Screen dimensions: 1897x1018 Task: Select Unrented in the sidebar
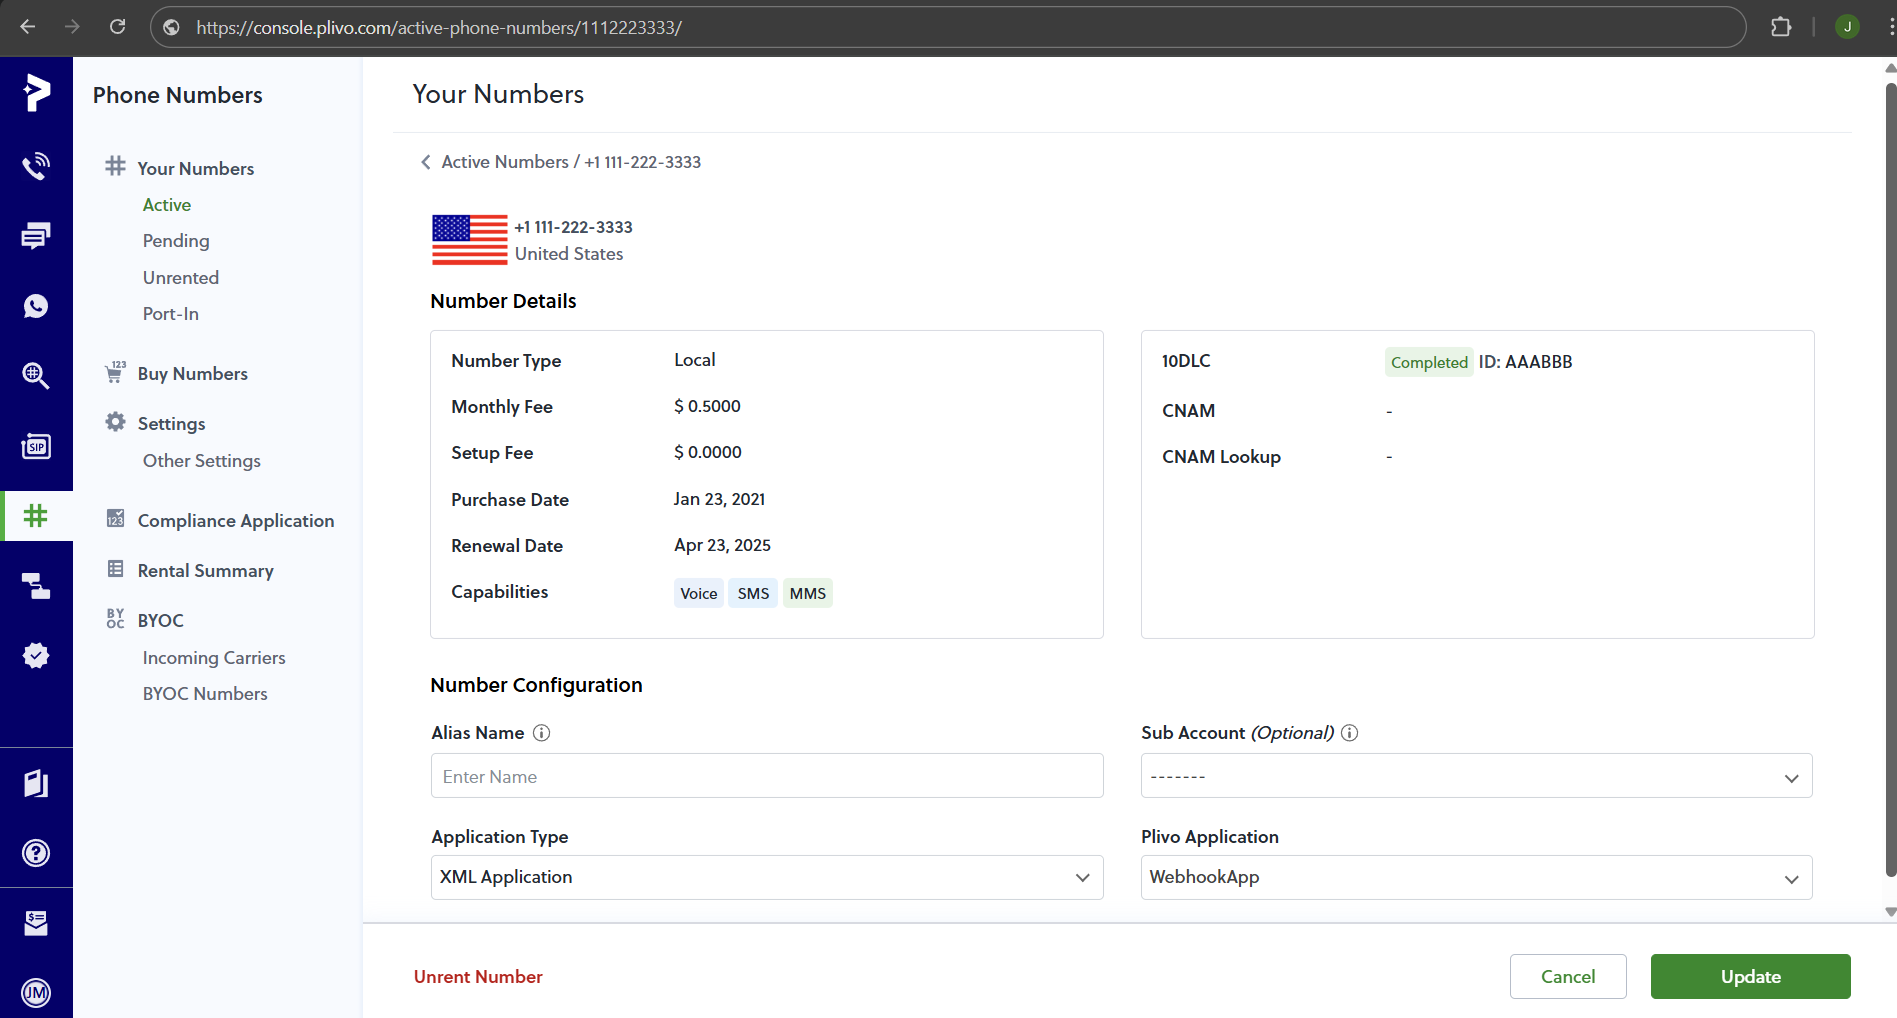[181, 278]
